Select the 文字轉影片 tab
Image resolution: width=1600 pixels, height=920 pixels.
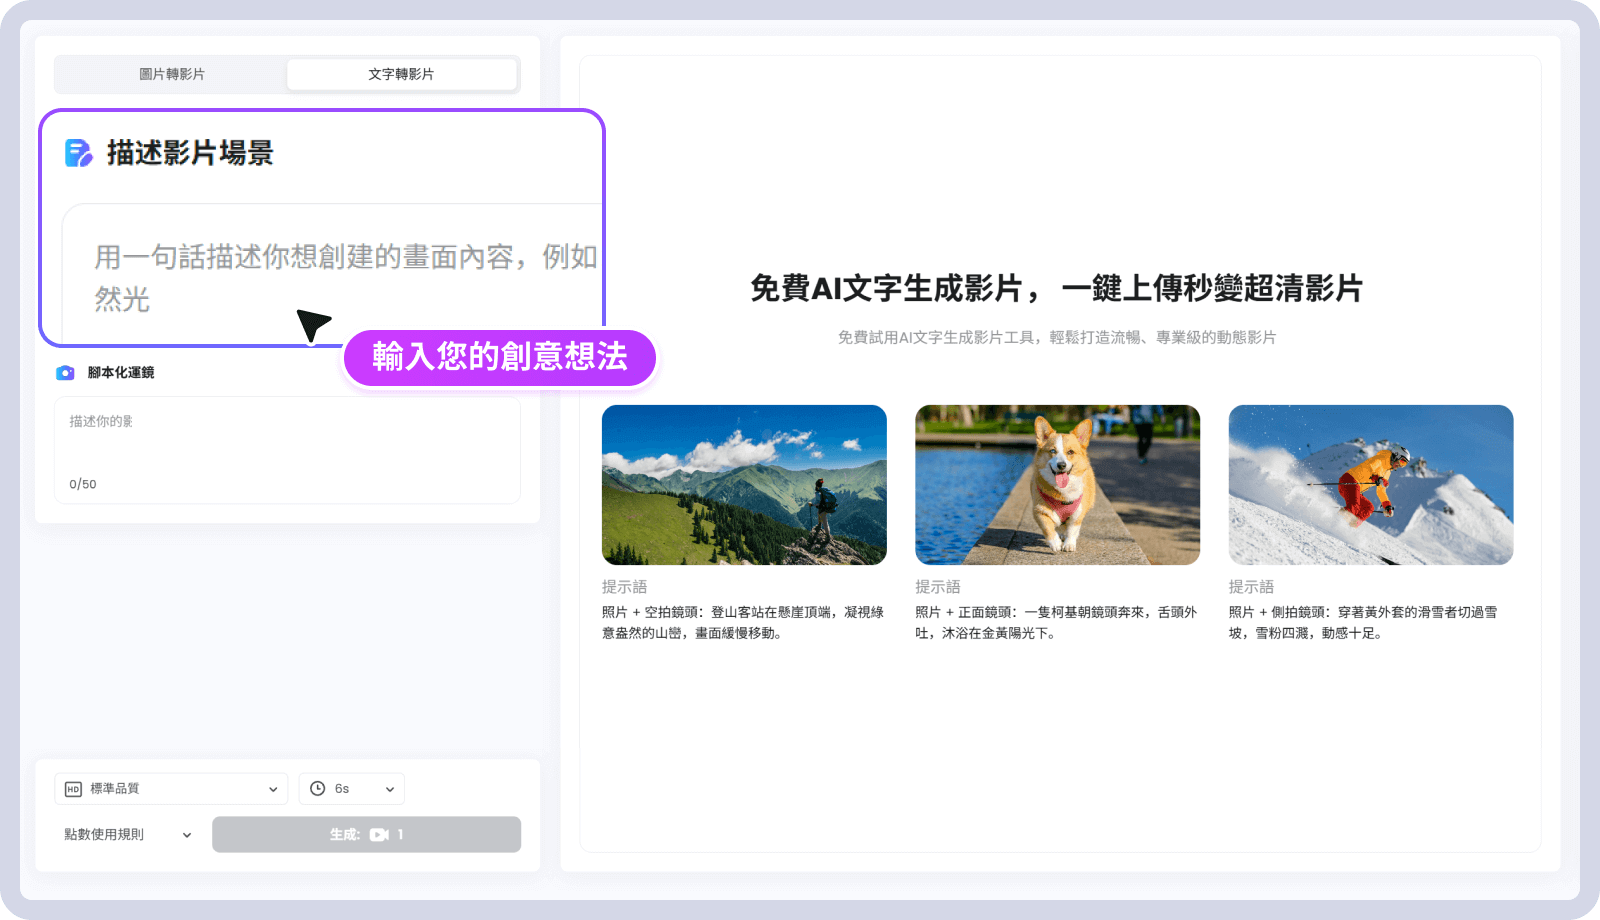pos(401,74)
